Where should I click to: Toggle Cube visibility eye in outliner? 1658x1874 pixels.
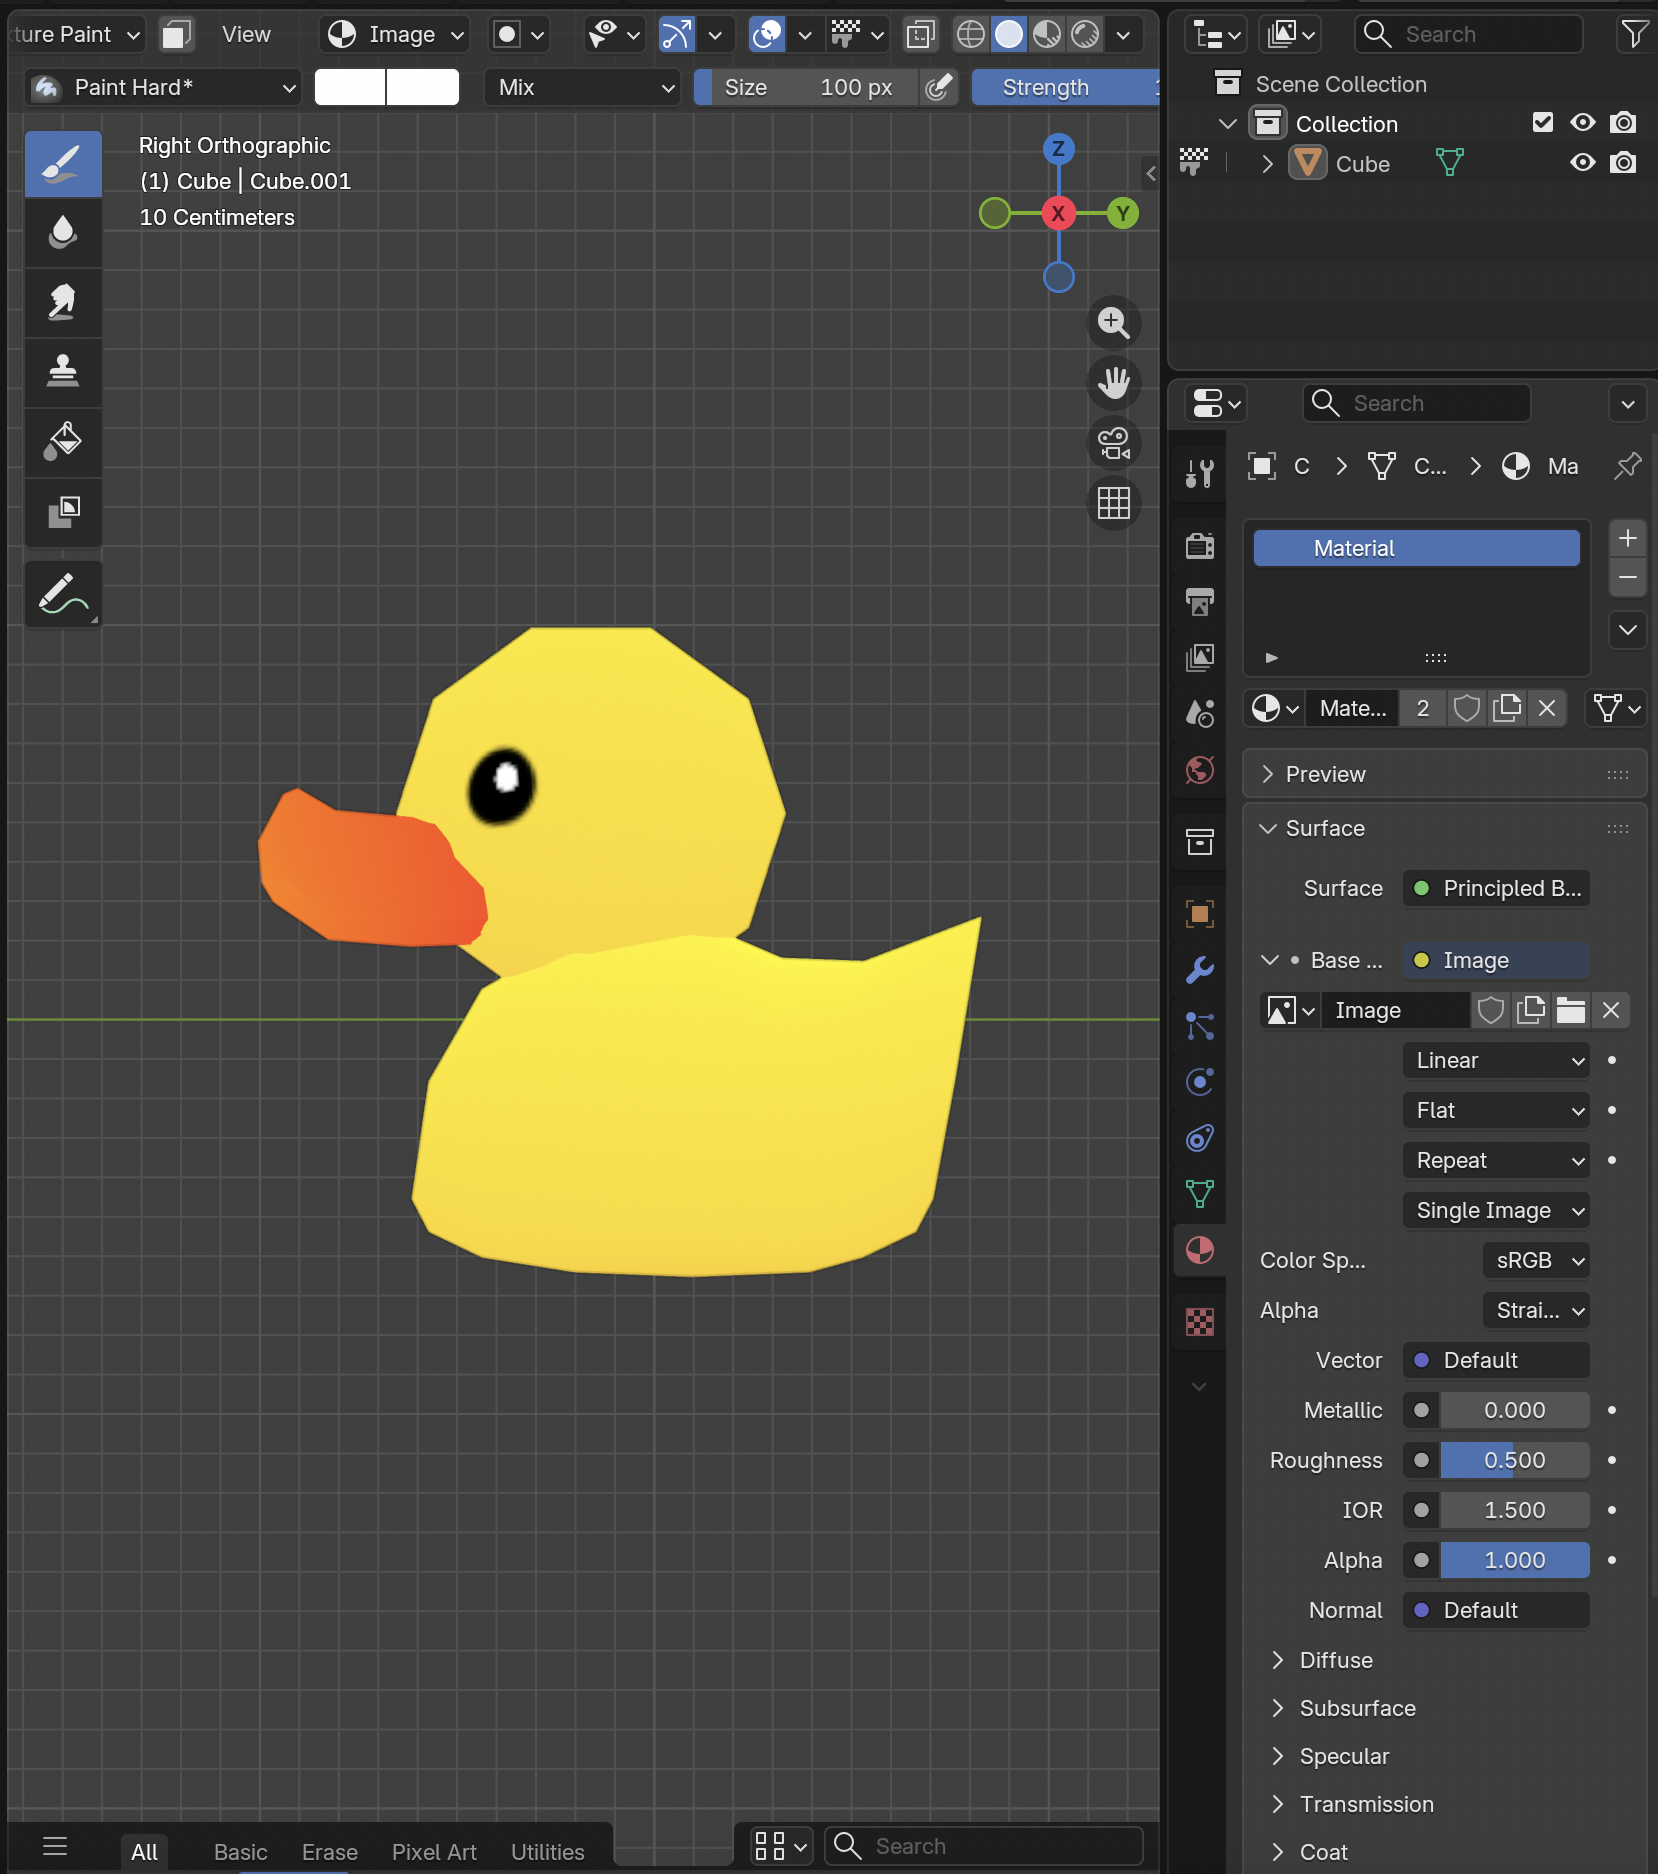(x=1582, y=163)
